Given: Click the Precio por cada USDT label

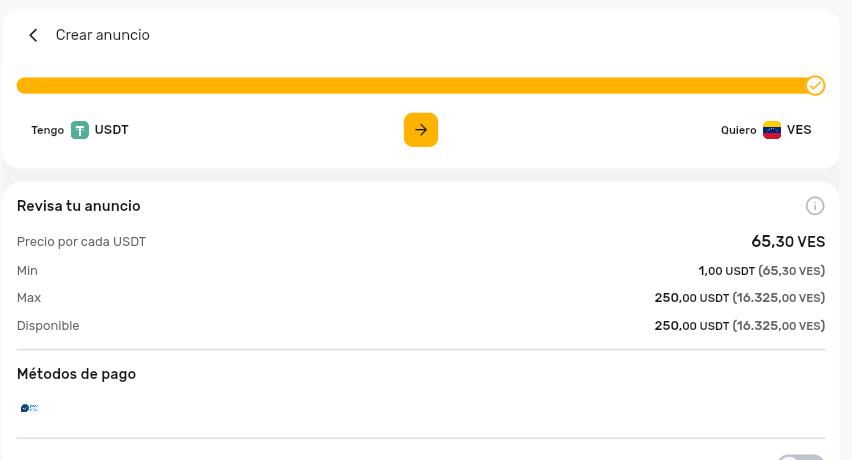Looking at the screenshot, I should click(82, 242).
